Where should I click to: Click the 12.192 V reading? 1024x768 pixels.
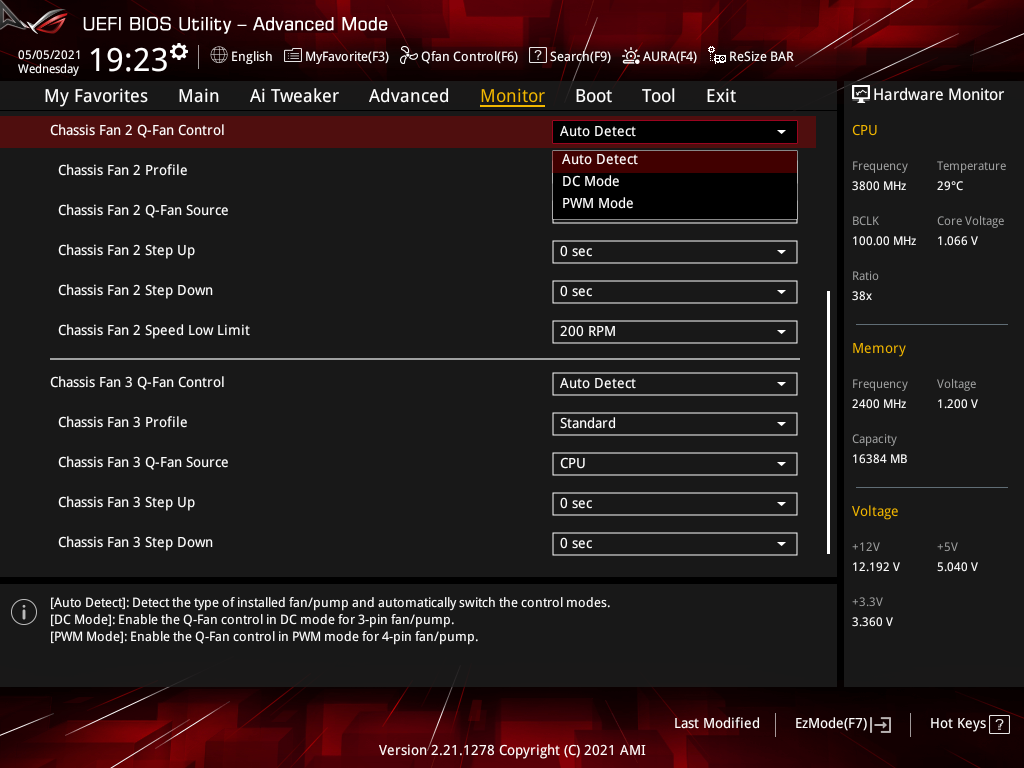(875, 567)
